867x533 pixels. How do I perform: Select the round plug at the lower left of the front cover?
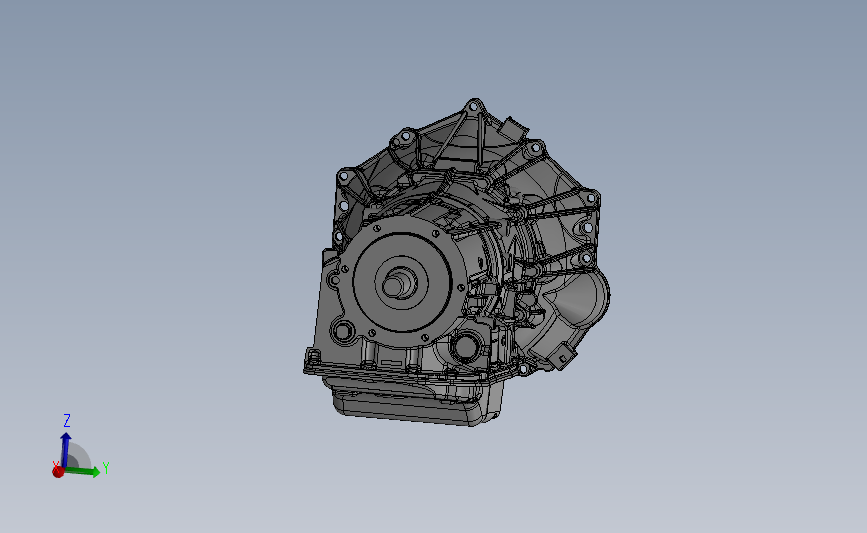click(343, 332)
